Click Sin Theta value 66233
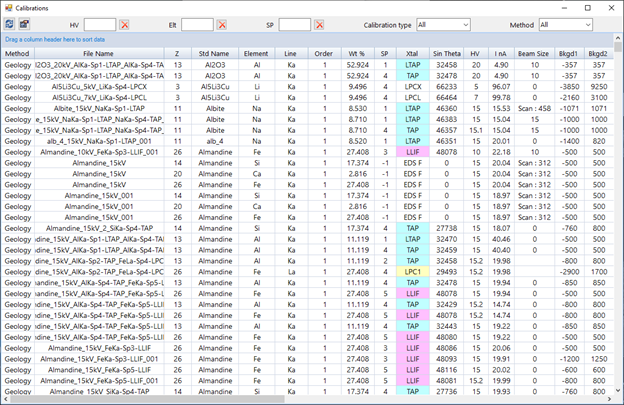 447,87
